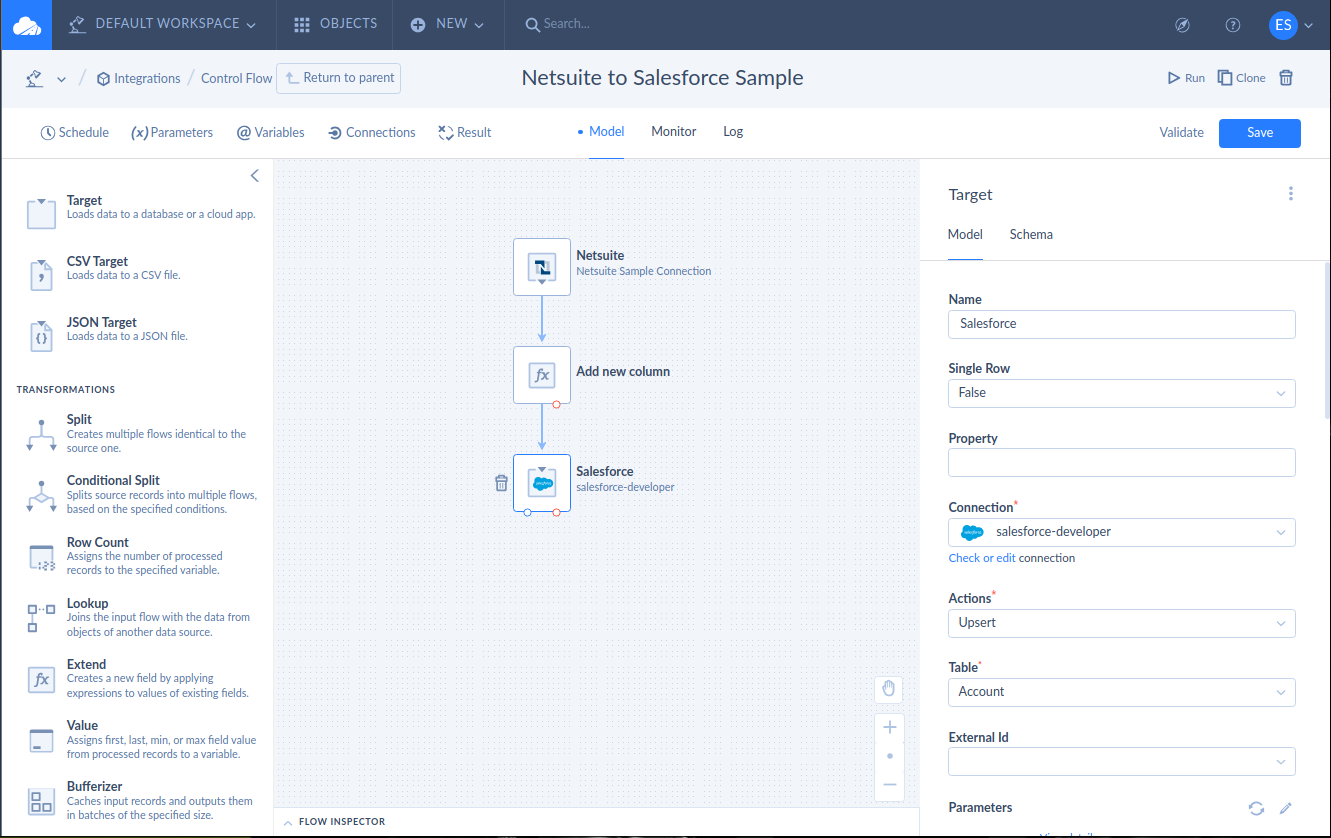The height and width of the screenshot is (838, 1331).
Task: Collapse the components sidebar with the arrow
Action: point(255,176)
